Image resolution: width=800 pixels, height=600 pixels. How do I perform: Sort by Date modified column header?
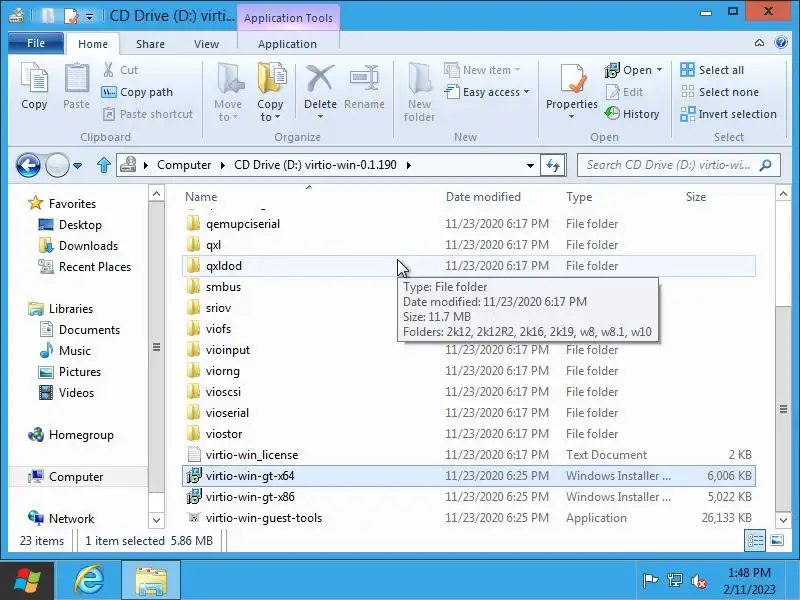click(483, 197)
